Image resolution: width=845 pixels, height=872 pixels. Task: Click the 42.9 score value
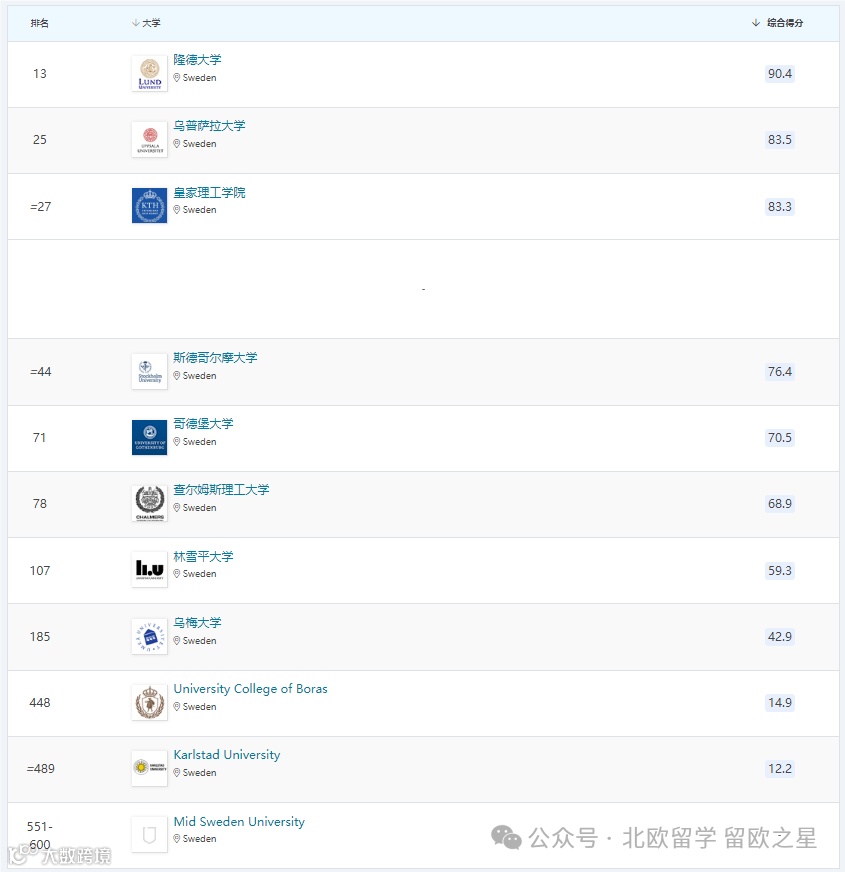coord(779,636)
